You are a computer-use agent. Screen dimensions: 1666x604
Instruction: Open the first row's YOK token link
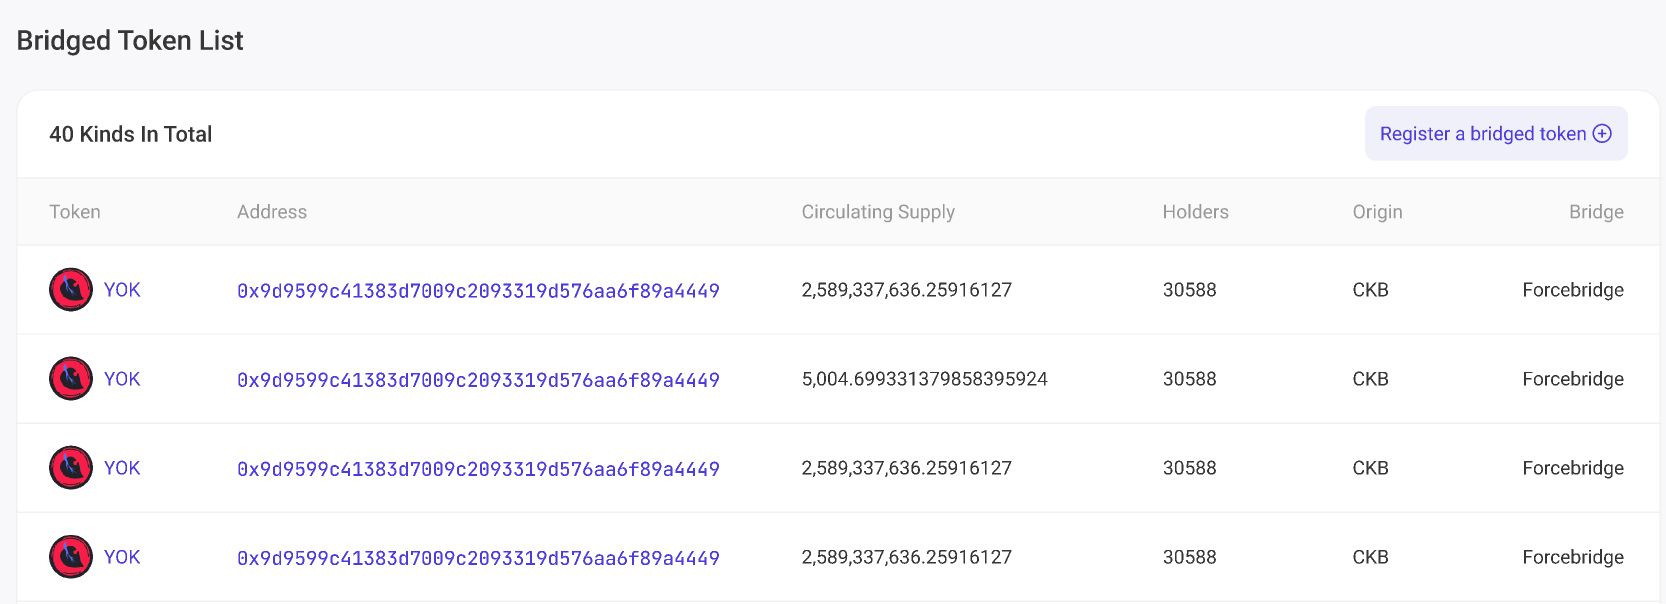tap(121, 289)
